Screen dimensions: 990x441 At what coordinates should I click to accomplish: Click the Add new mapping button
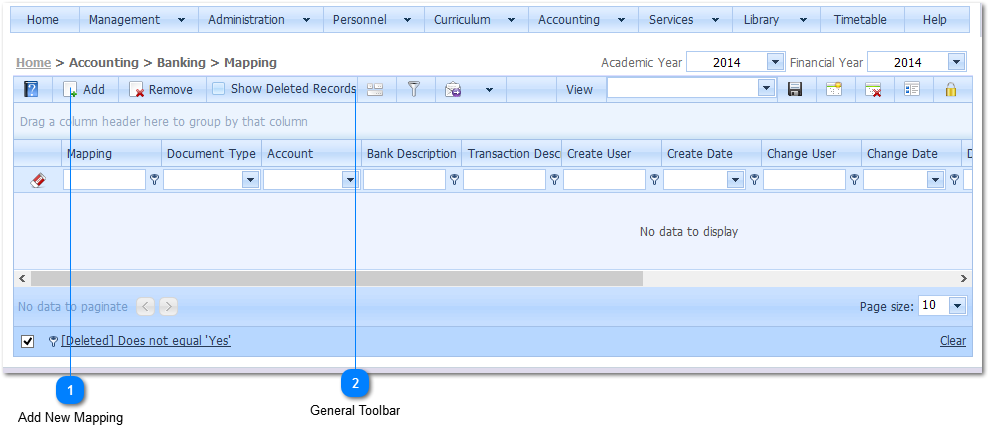(84, 90)
